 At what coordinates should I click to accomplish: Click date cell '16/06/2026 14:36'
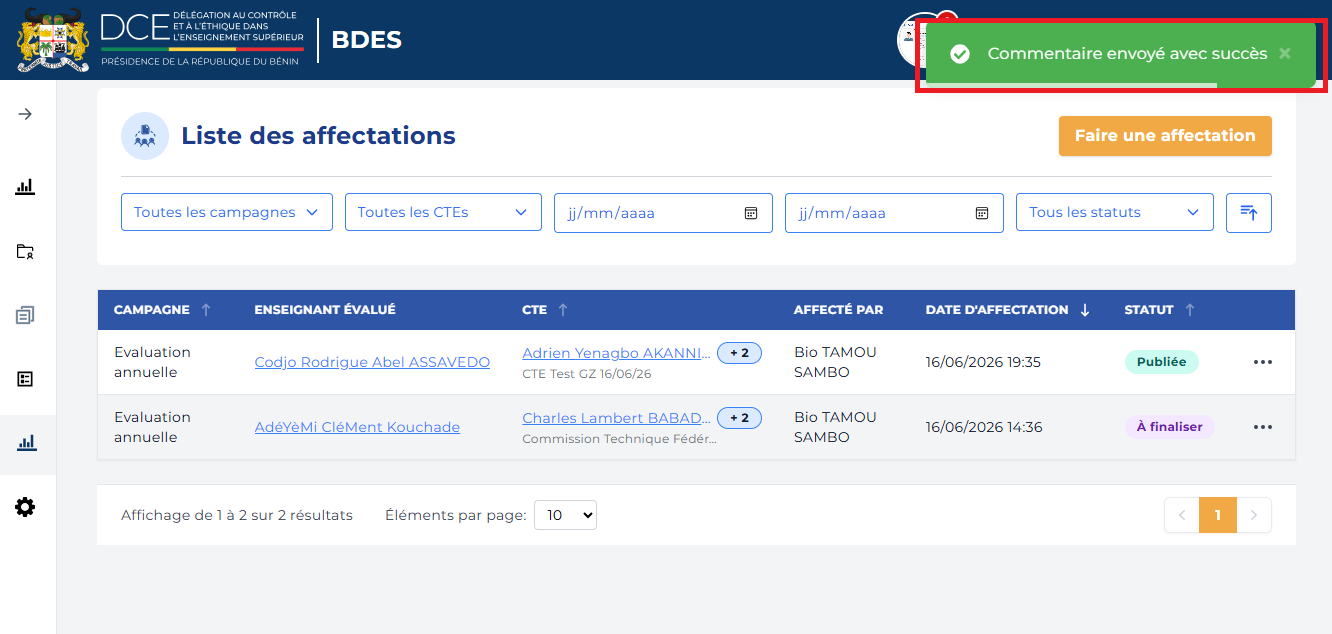(984, 427)
